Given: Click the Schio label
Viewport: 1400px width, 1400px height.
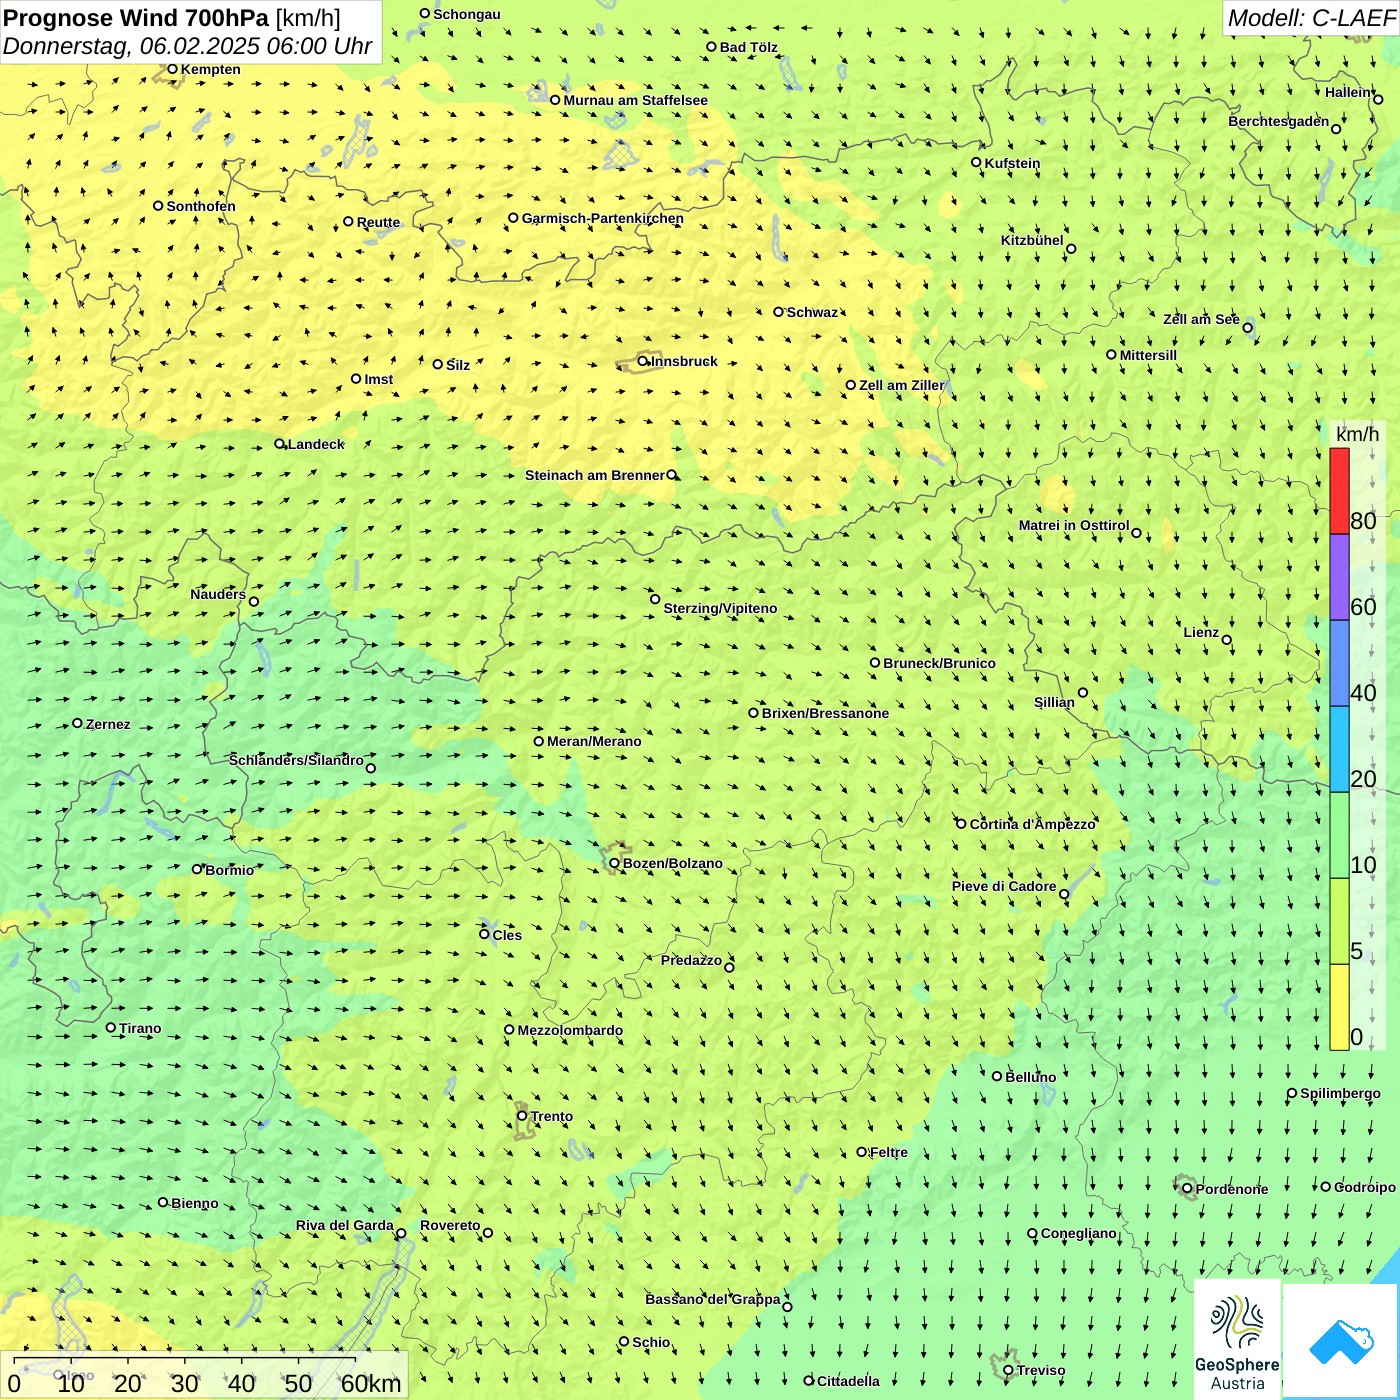Looking at the screenshot, I should [x=651, y=1342].
